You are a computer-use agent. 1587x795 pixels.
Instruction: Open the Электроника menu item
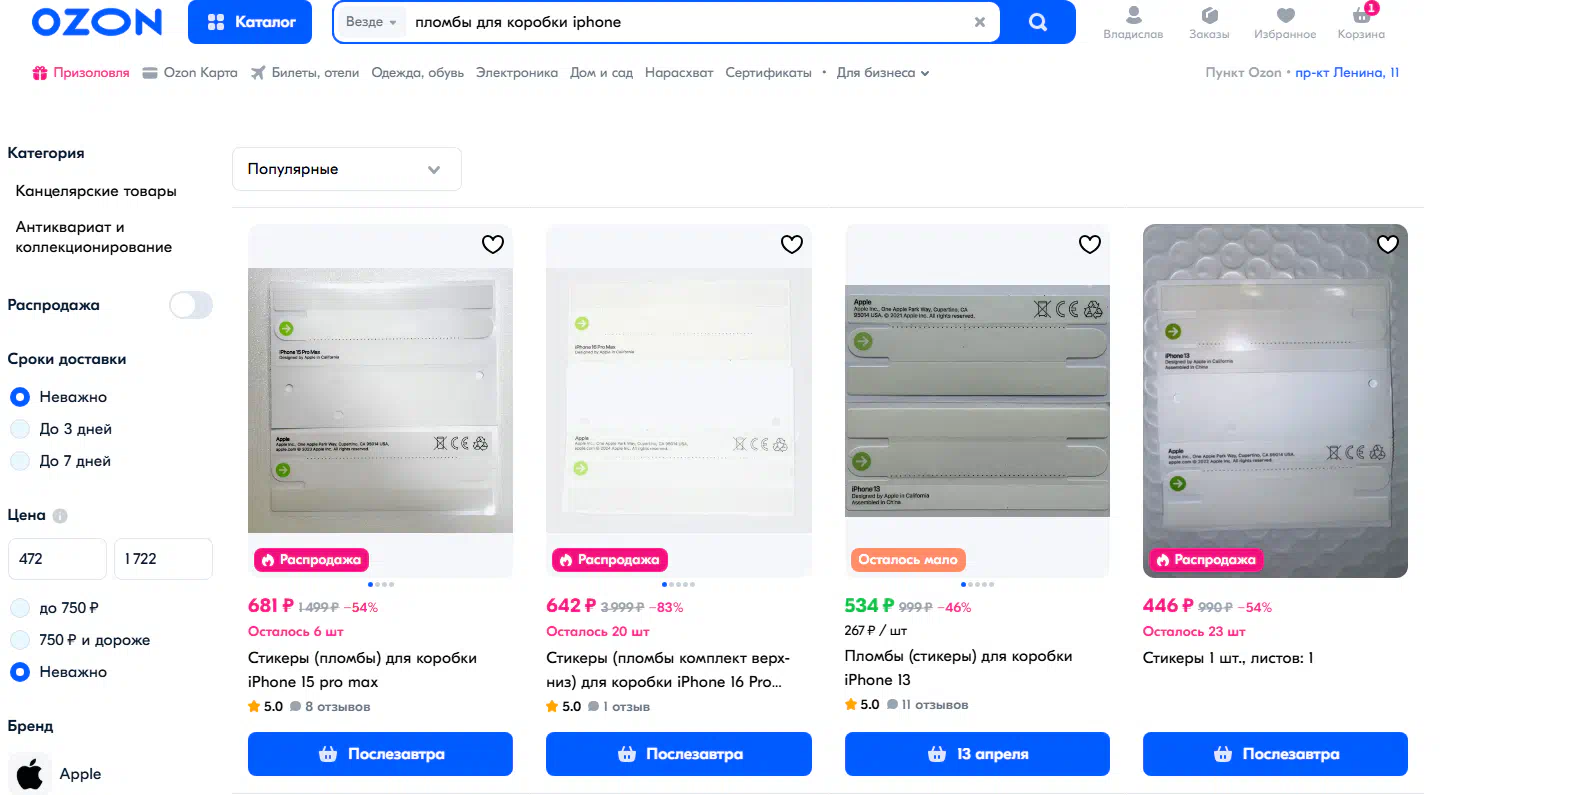coord(517,73)
